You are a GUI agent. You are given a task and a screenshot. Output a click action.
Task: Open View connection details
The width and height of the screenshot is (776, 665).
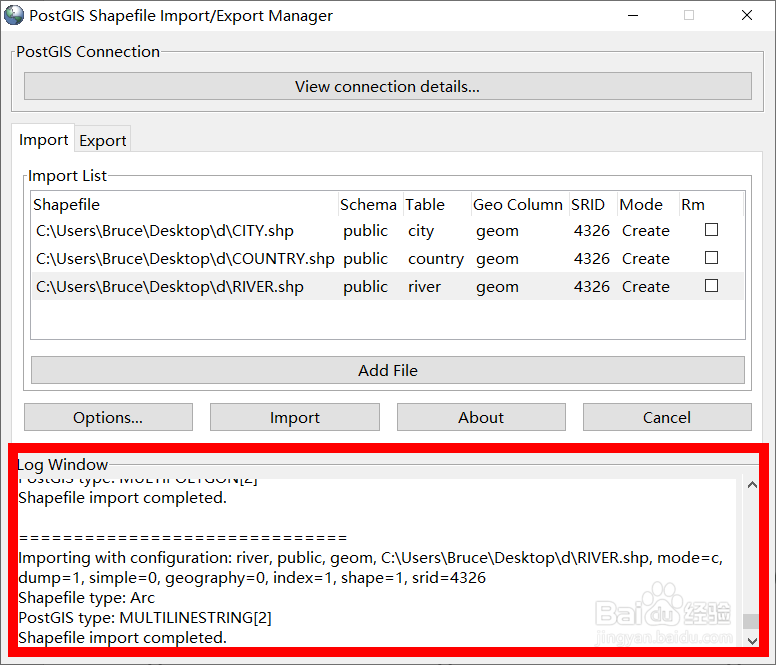[x=387, y=87]
